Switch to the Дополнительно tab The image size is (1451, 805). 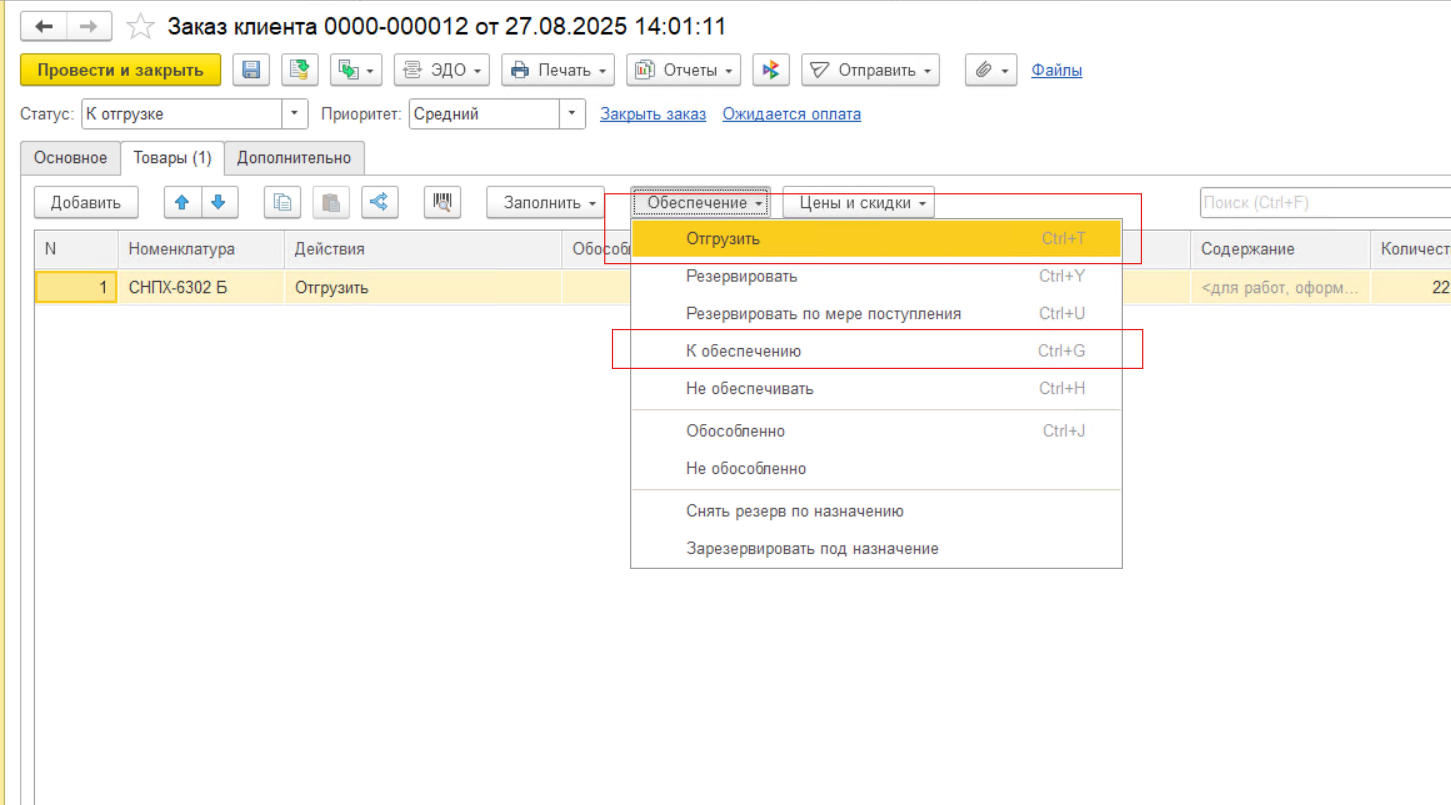point(294,158)
